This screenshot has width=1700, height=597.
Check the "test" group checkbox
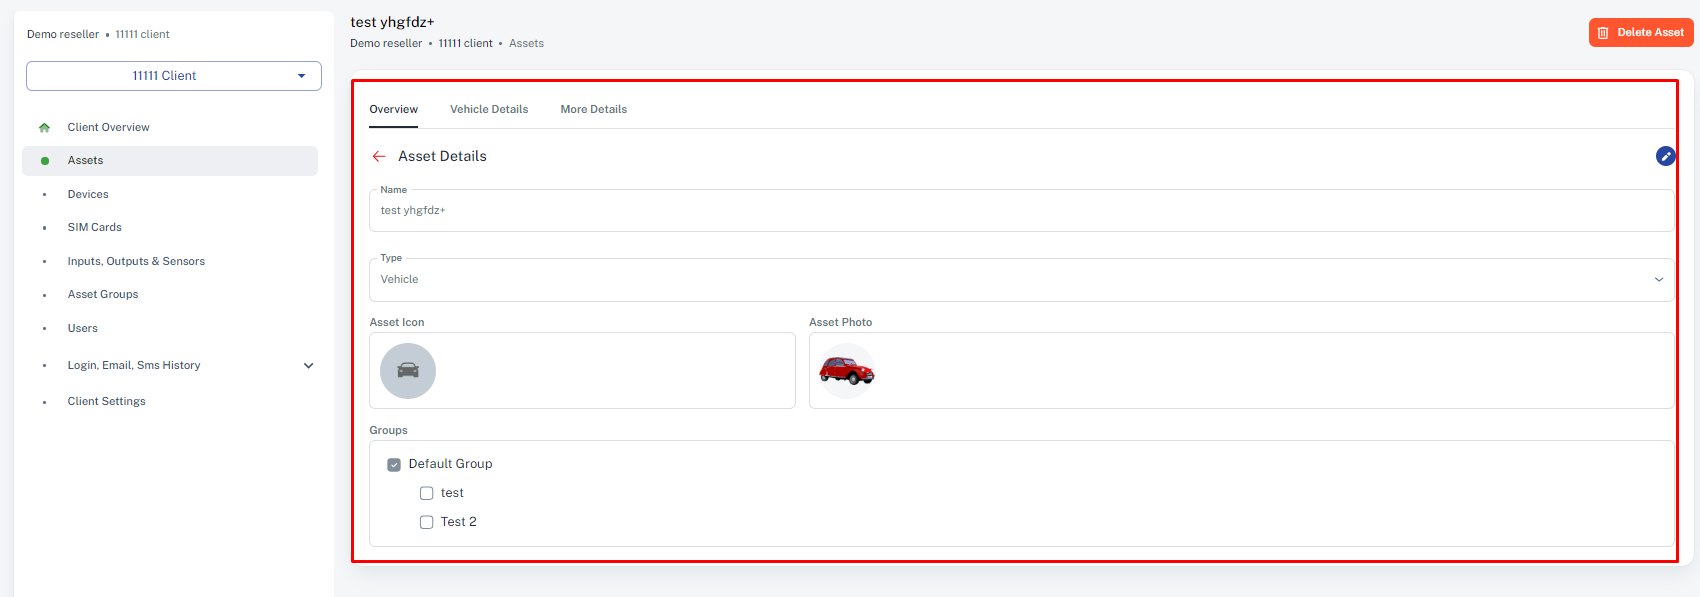point(426,493)
